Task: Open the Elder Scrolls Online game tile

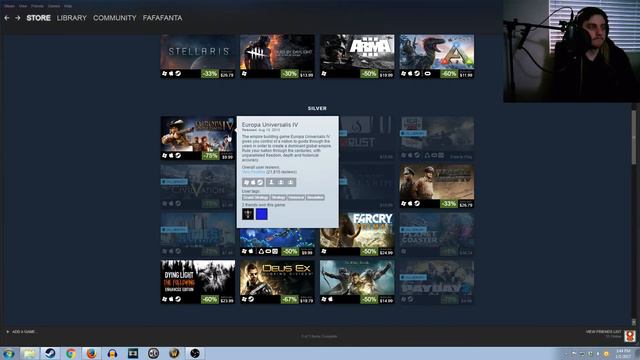Action: point(357,282)
